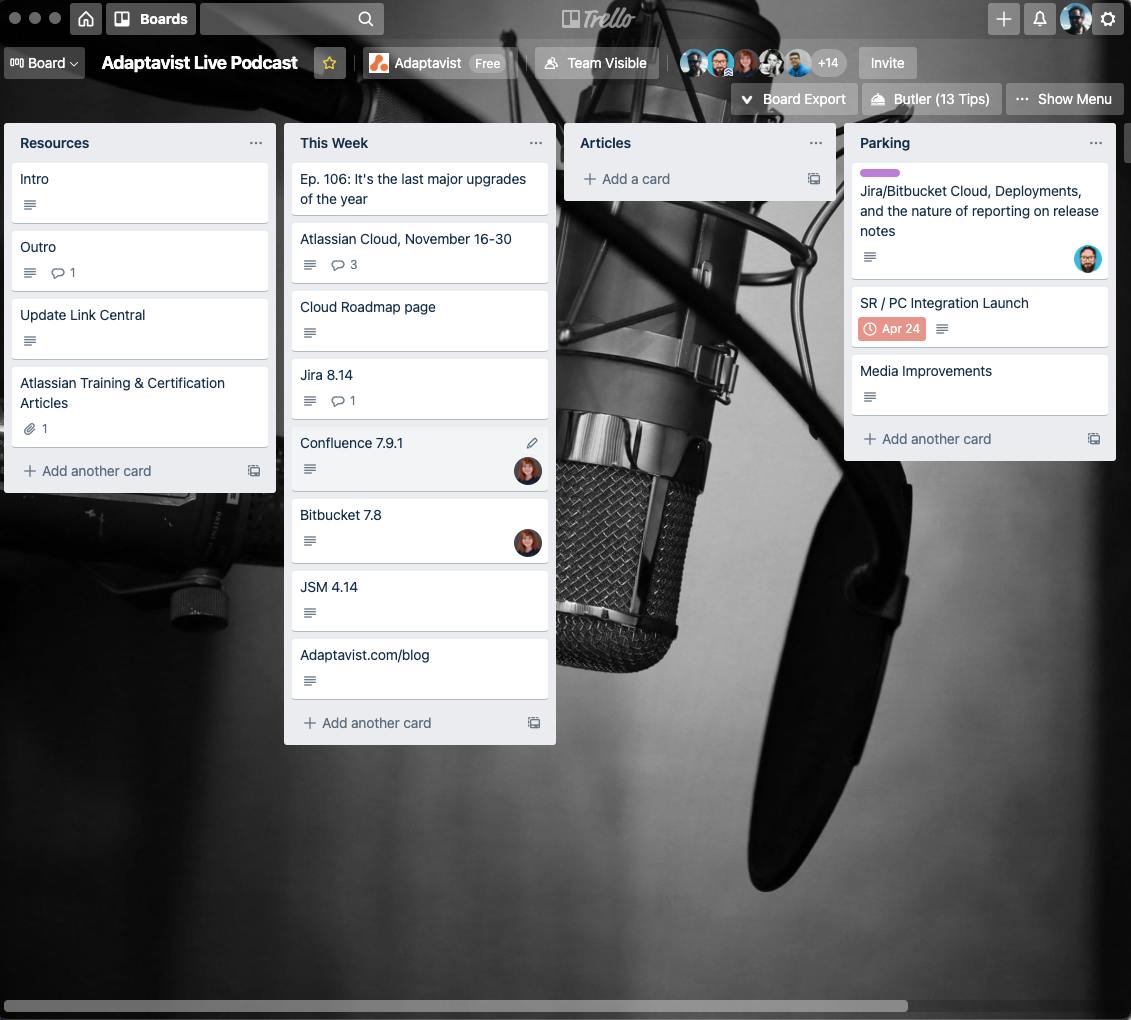Click description icon on Bitbucket 7.8 card
This screenshot has height=1020, width=1131.
(x=310, y=540)
